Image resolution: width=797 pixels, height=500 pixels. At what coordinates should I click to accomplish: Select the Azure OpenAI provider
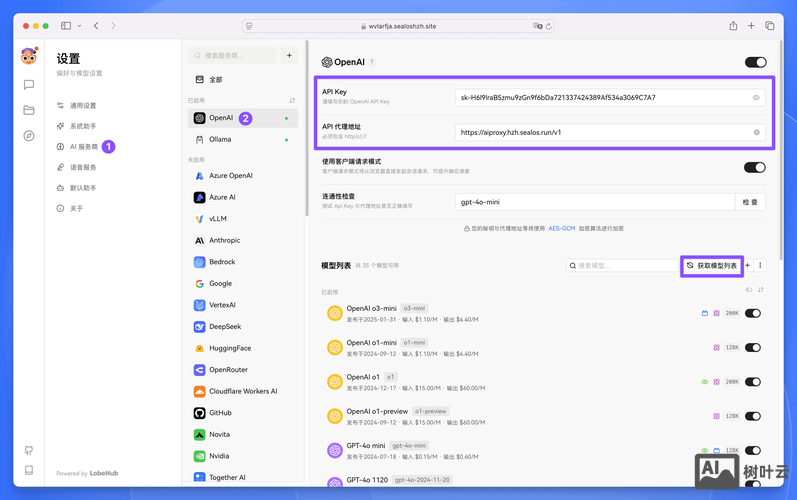243,176
